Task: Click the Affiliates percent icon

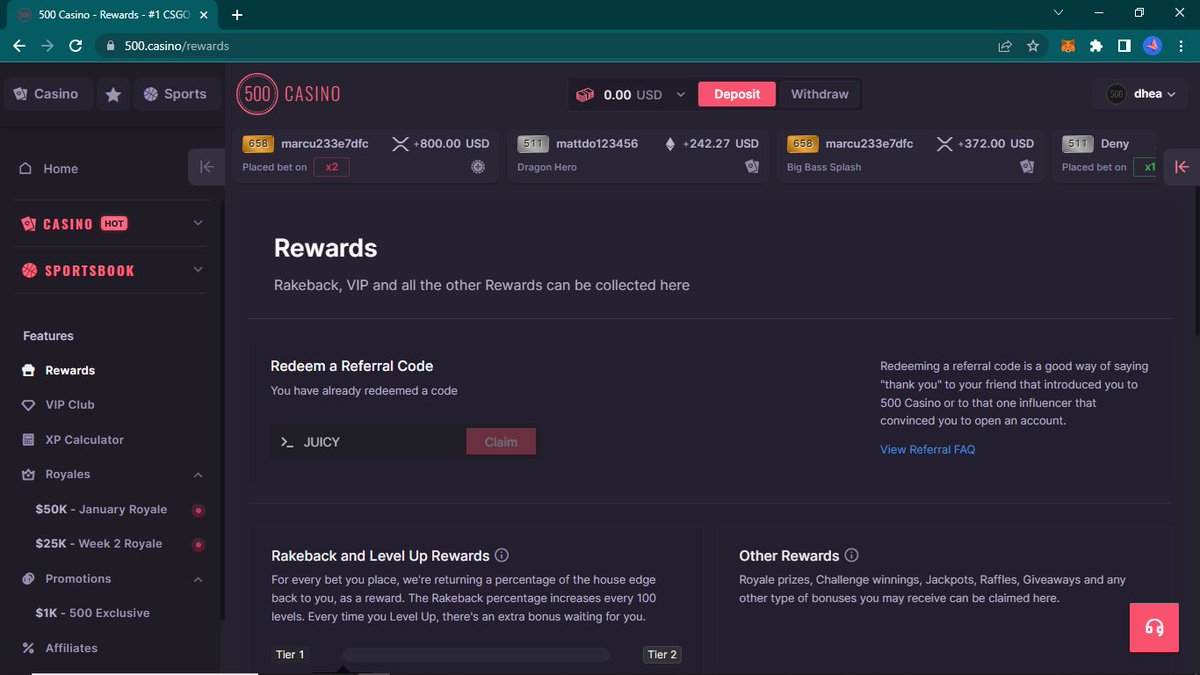Action: [x=28, y=648]
